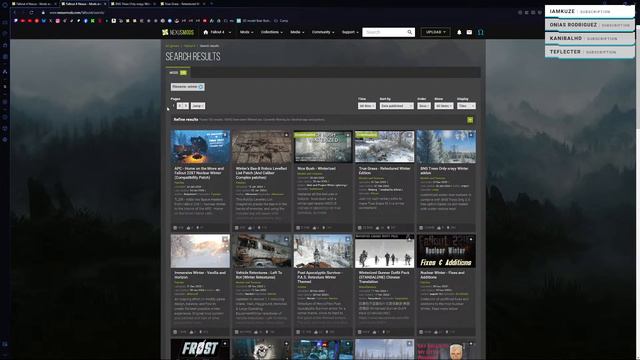Click the magnifier in the search box
The height and width of the screenshot is (360, 640).
click(410, 32)
